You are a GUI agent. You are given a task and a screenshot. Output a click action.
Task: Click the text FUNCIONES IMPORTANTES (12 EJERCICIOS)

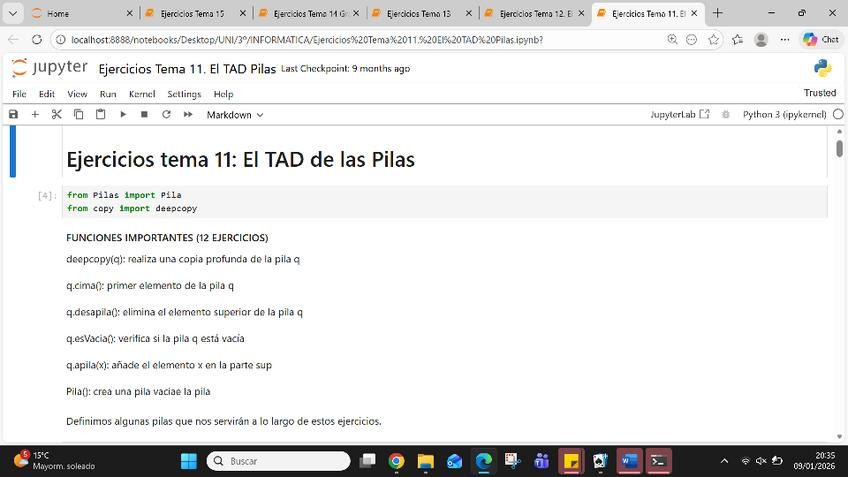pyautogui.click(x=167, y=237)
